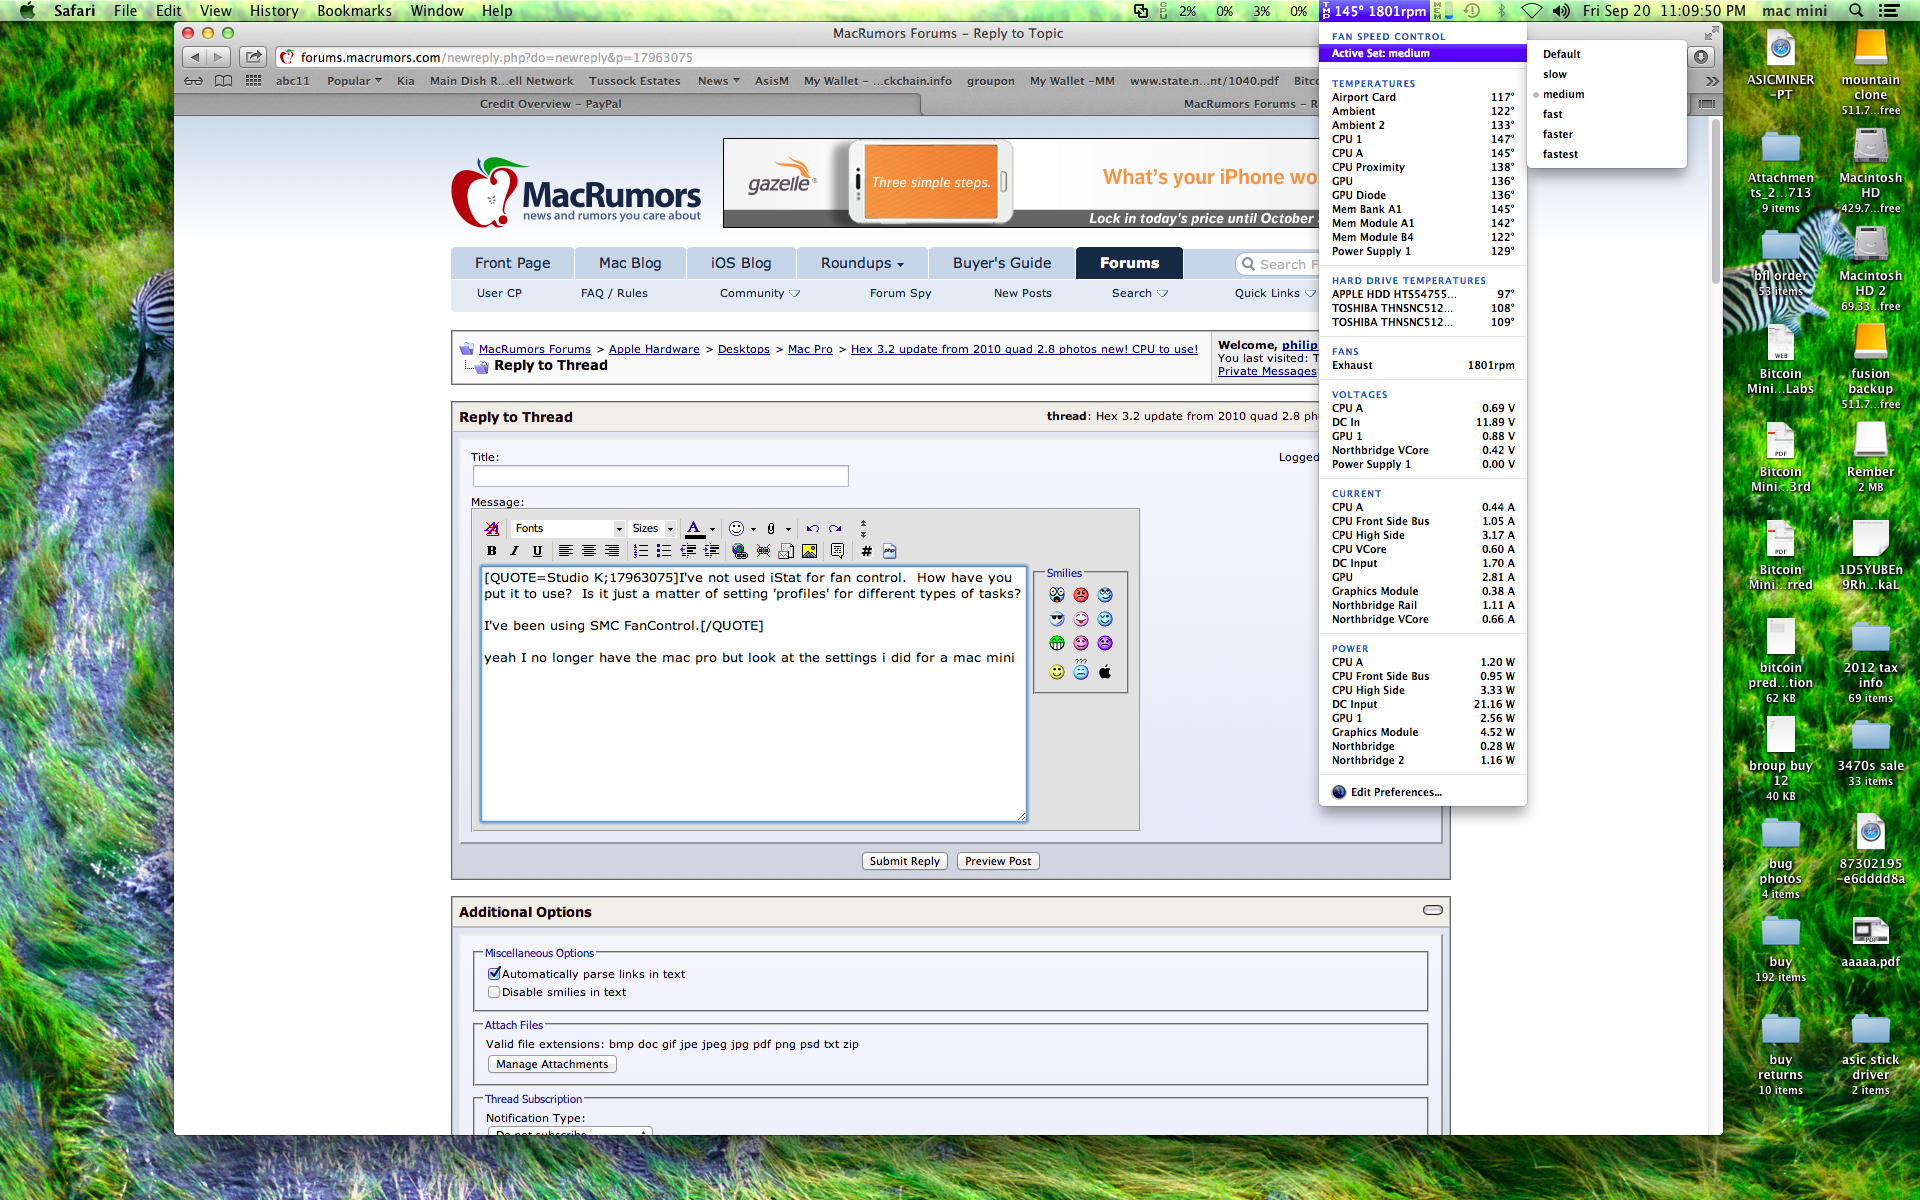Open the New Posts link
This screenshot has height=1200, width=1920.
pyautogui.click(x=1022, y=293)
